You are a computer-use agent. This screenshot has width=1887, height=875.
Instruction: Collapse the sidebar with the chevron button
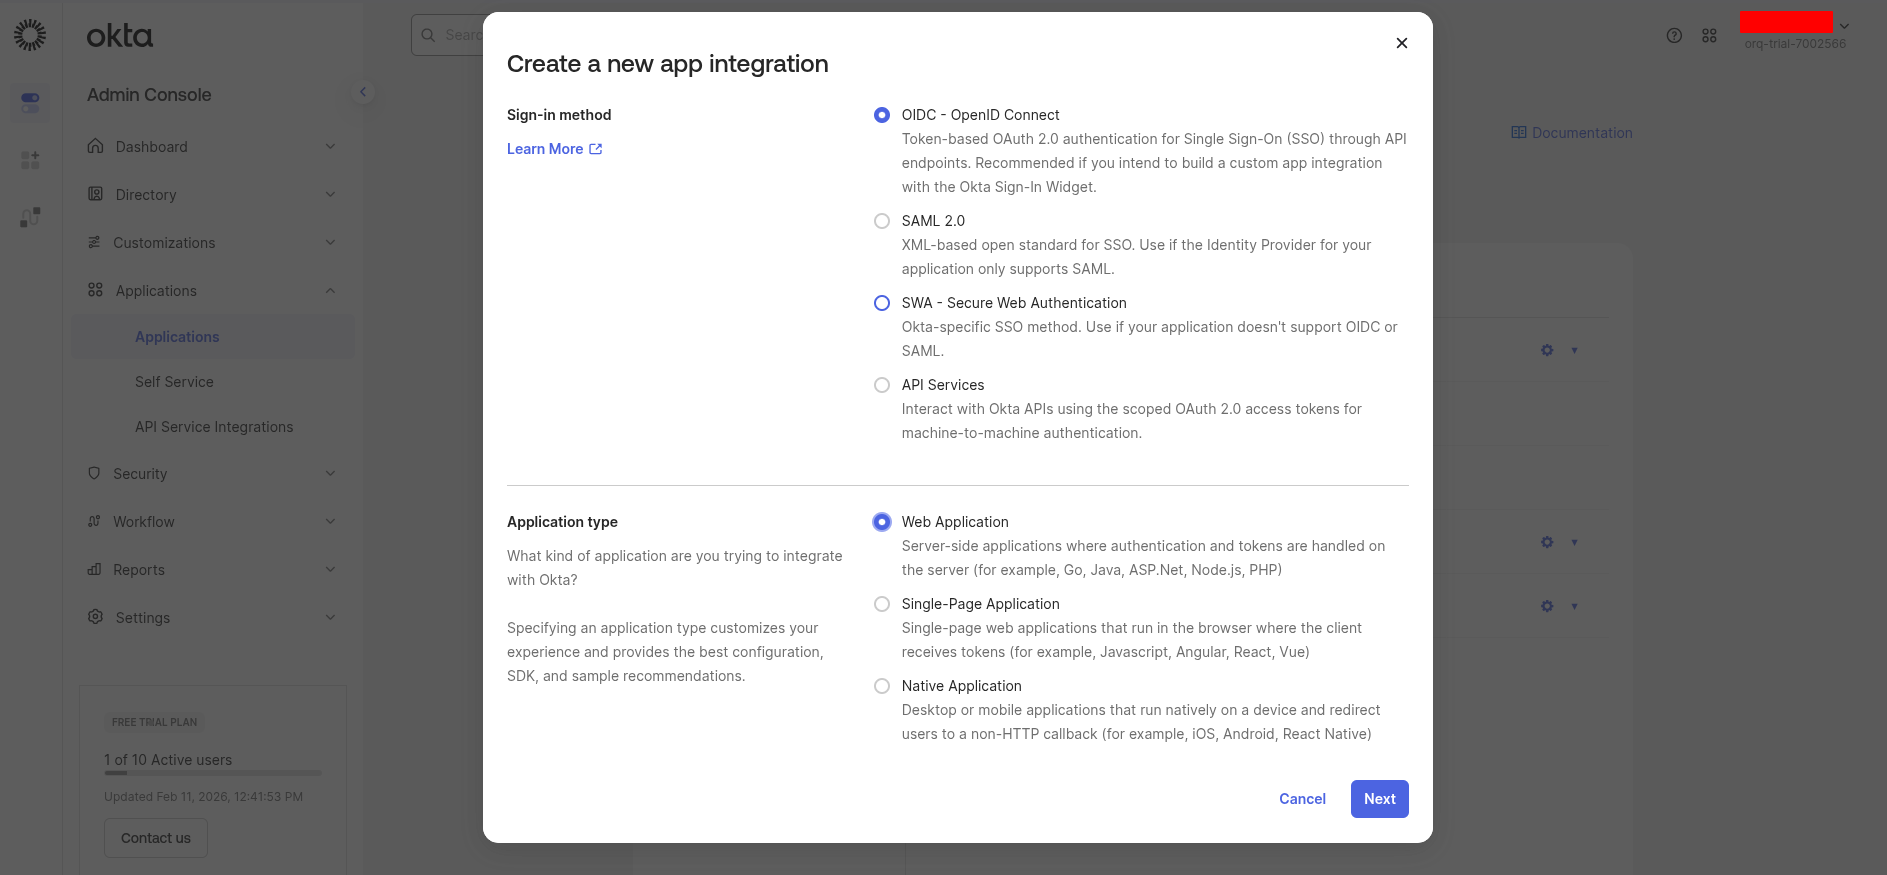363,92
